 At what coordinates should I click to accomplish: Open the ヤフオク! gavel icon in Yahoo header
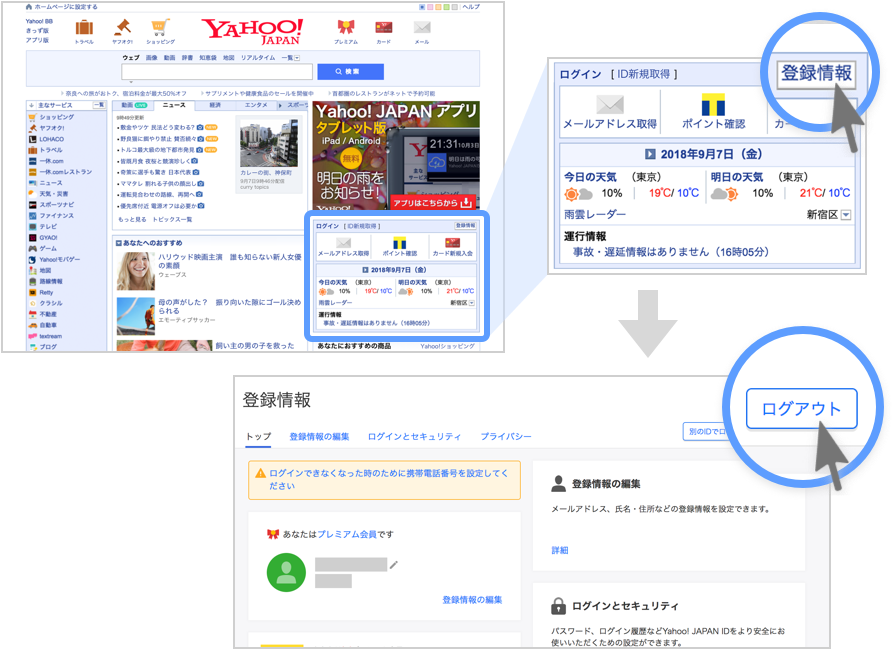coord(122,28)
